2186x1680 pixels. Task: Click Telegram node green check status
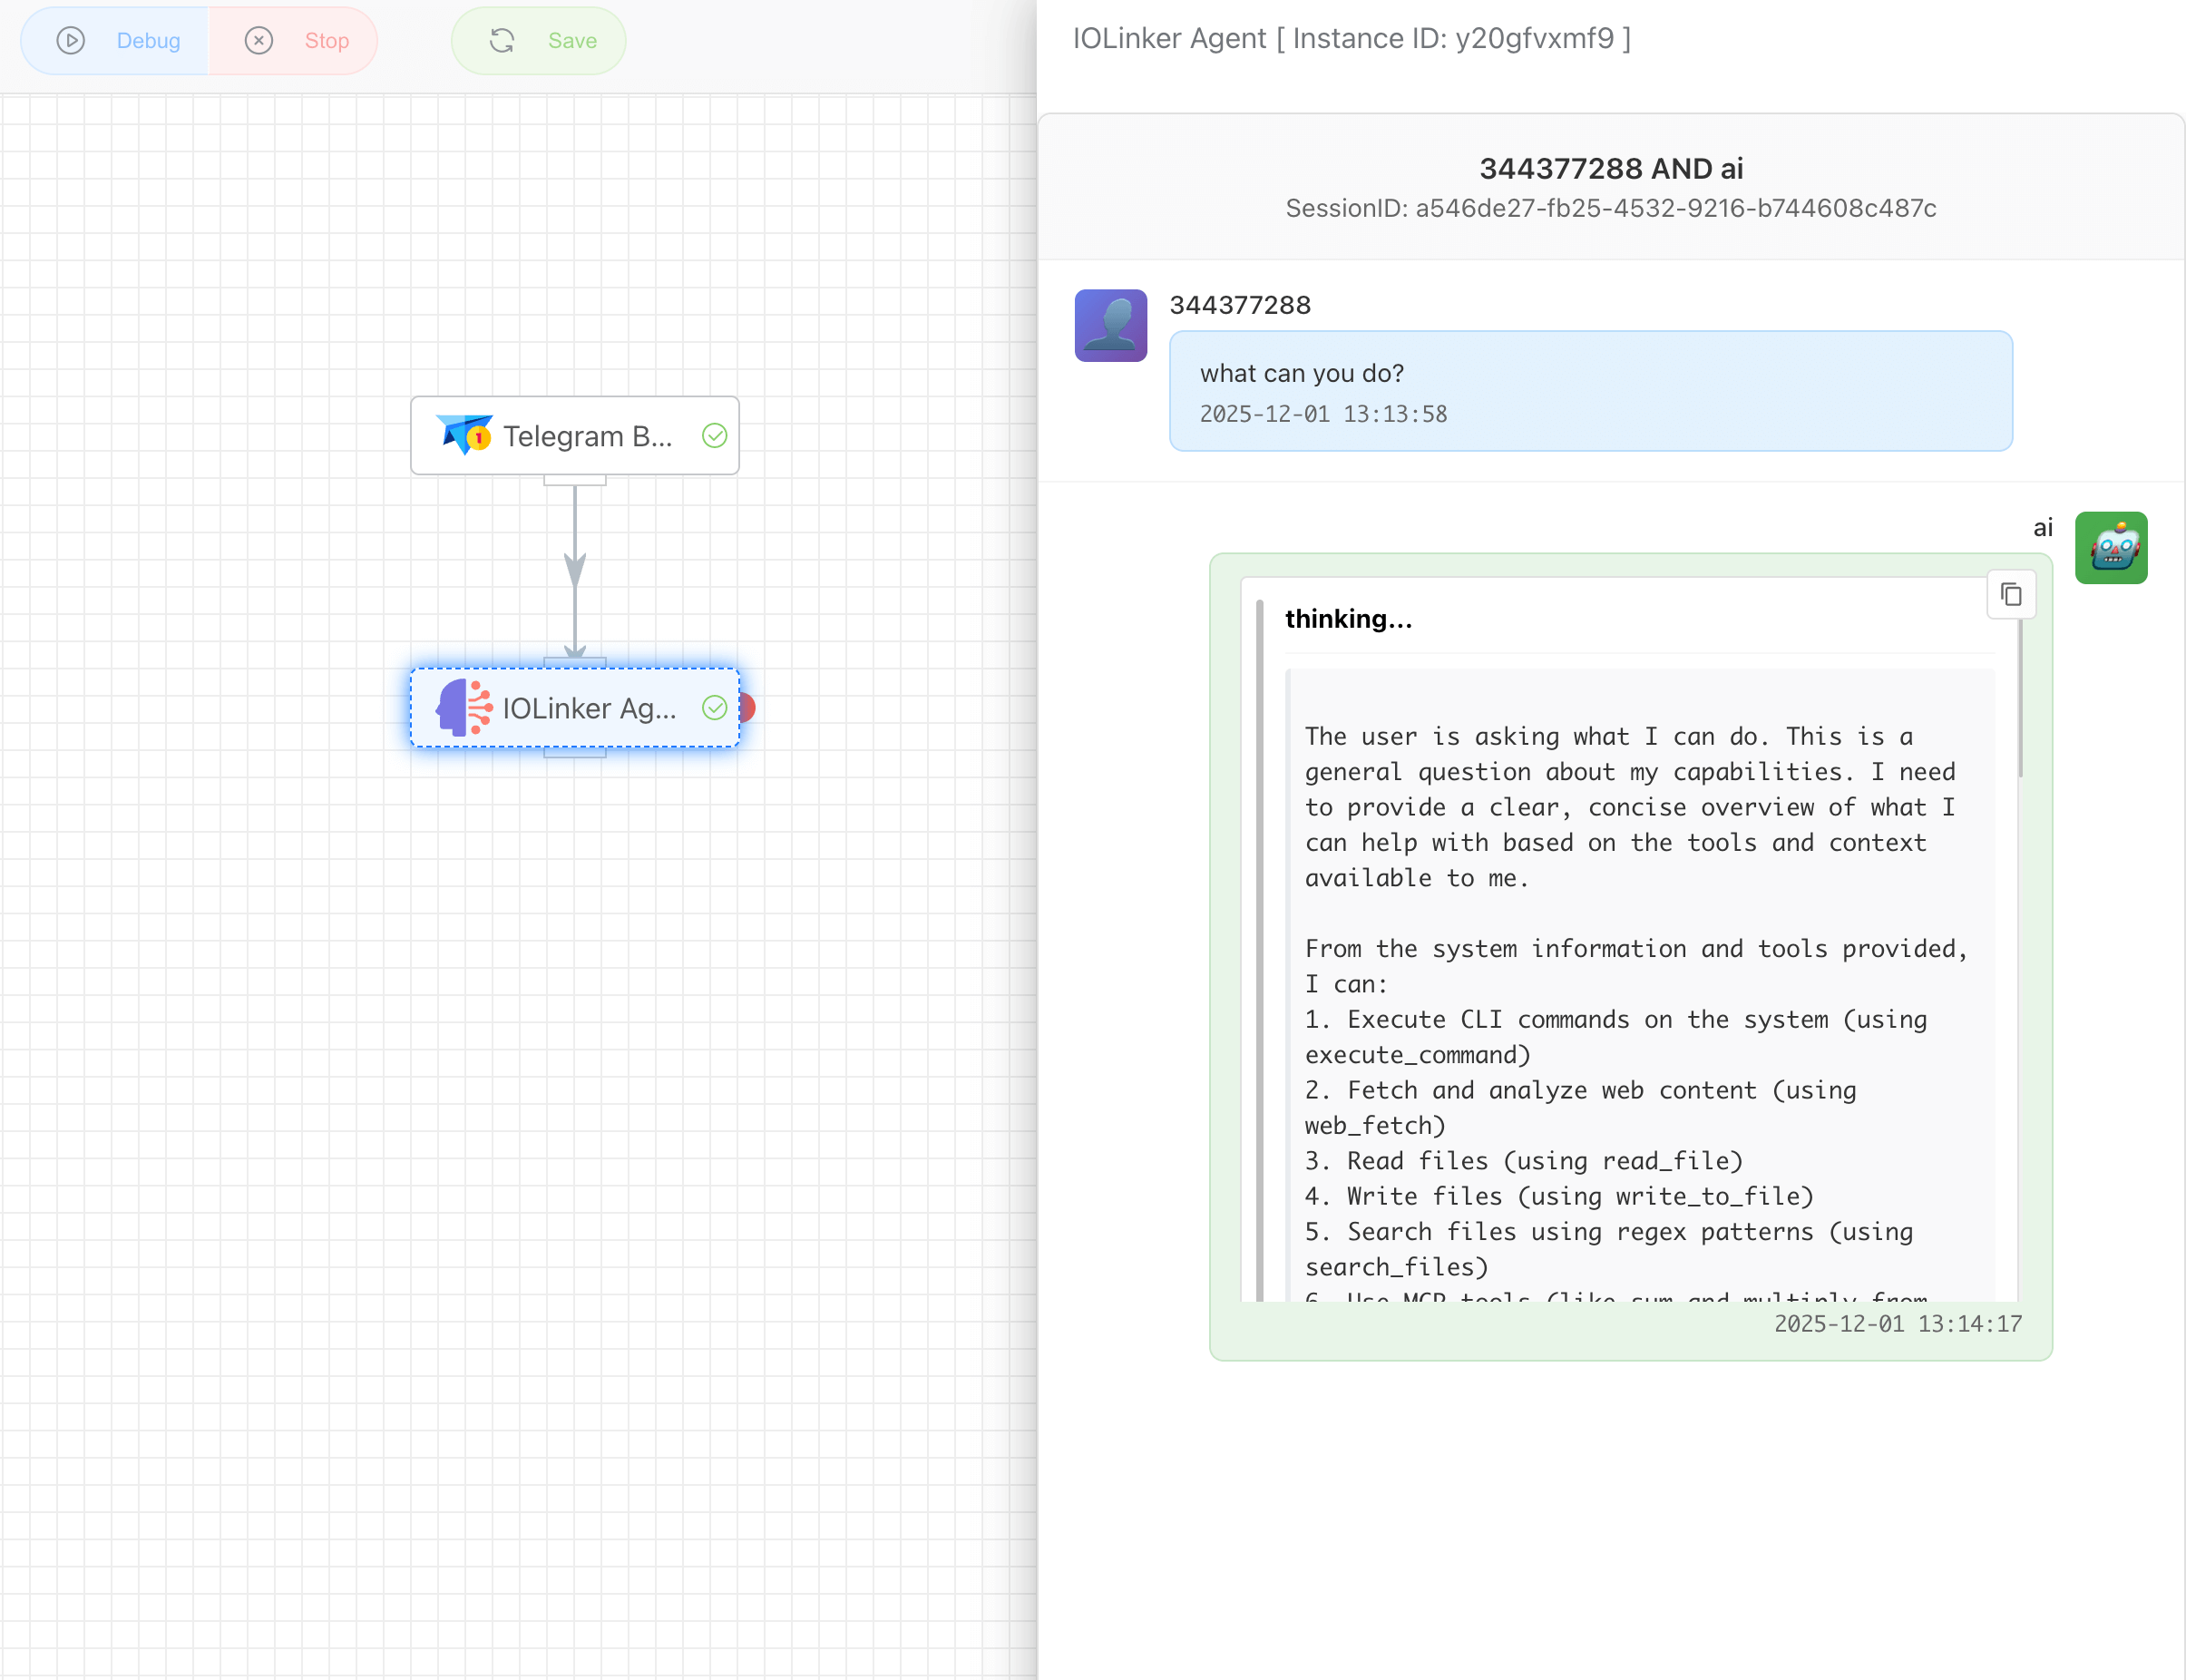714,436
